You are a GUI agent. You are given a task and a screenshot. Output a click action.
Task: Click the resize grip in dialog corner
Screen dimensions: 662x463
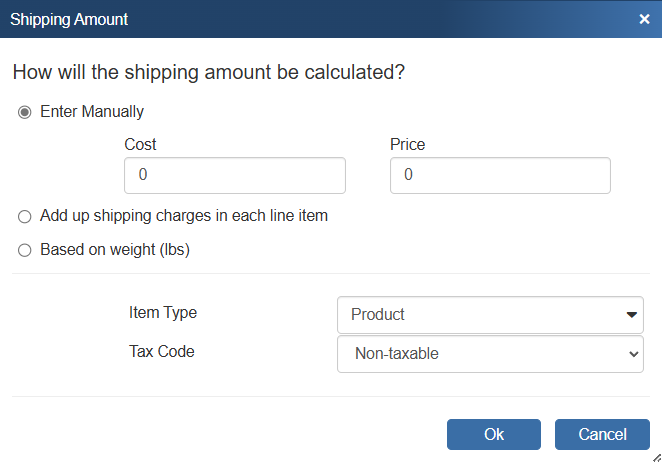(x=655, y=456)
